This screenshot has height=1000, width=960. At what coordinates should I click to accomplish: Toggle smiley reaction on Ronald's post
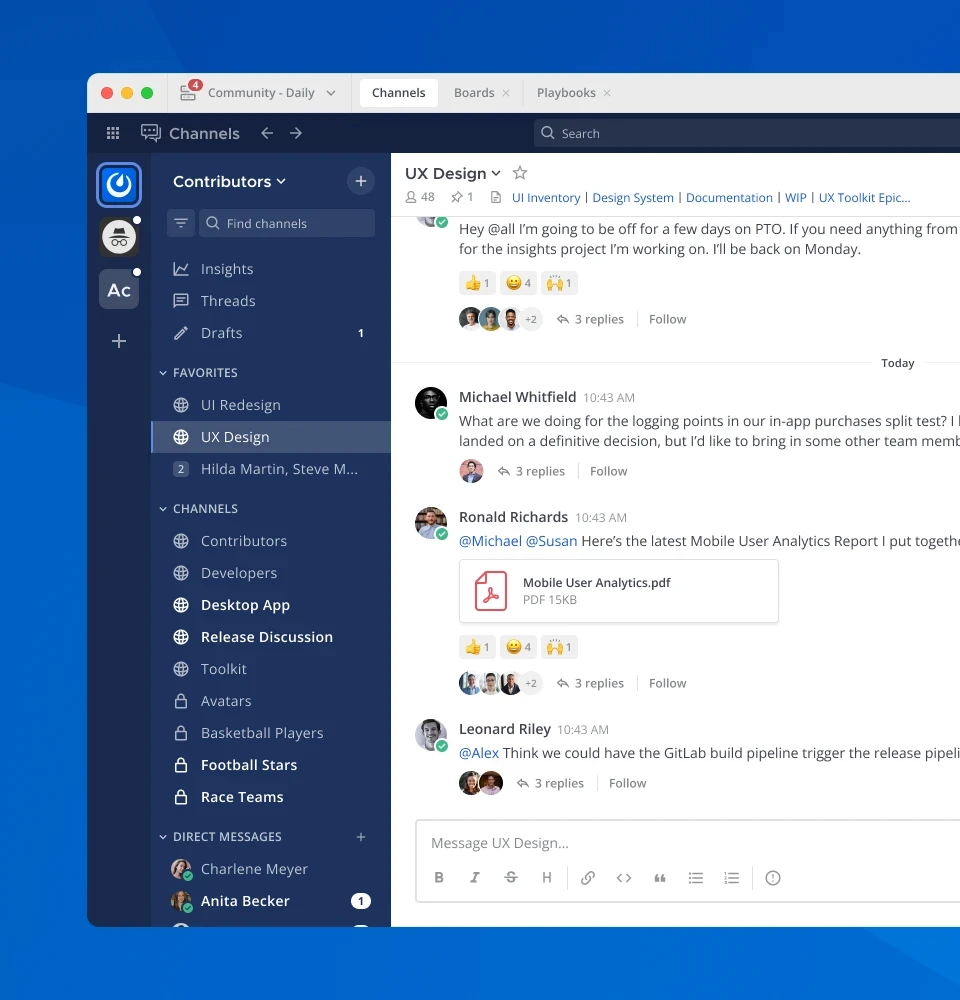pos(518,647)
